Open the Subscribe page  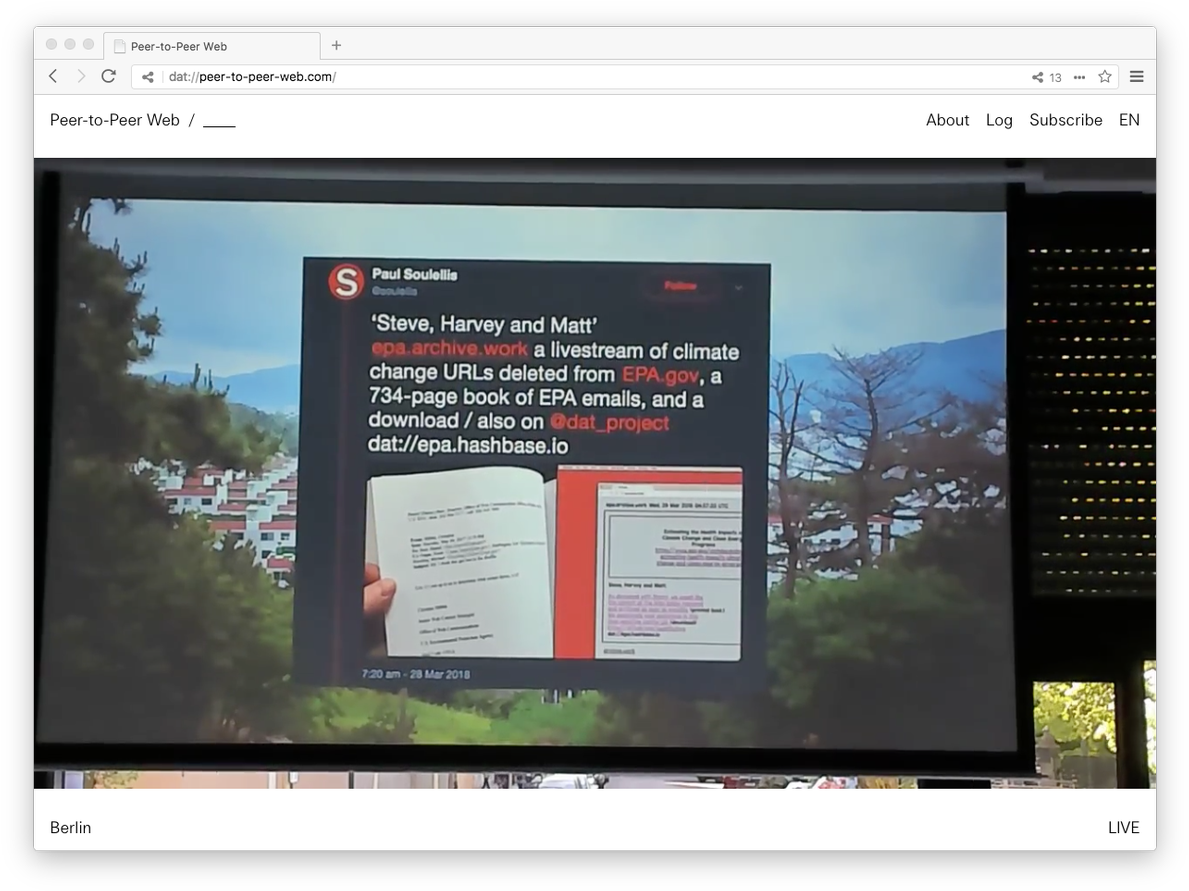tap(1065, 120)
